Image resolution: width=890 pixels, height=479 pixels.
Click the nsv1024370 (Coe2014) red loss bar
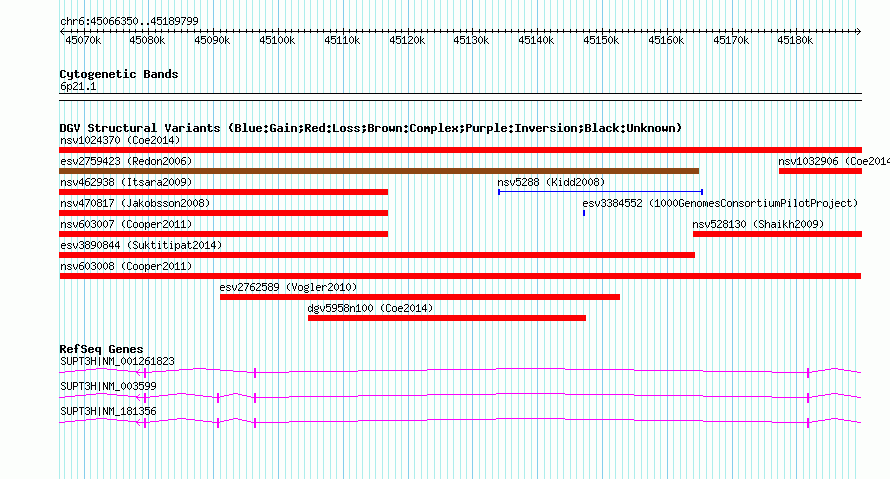(460, 150)
